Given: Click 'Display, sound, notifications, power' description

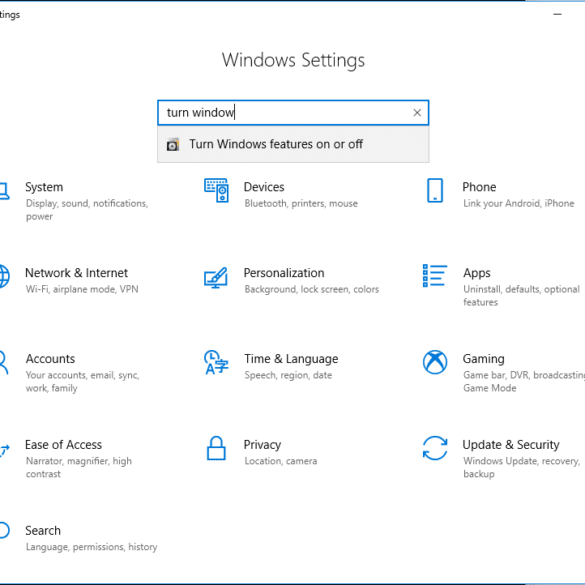Looking at the screenshot, I should (87, 210).
